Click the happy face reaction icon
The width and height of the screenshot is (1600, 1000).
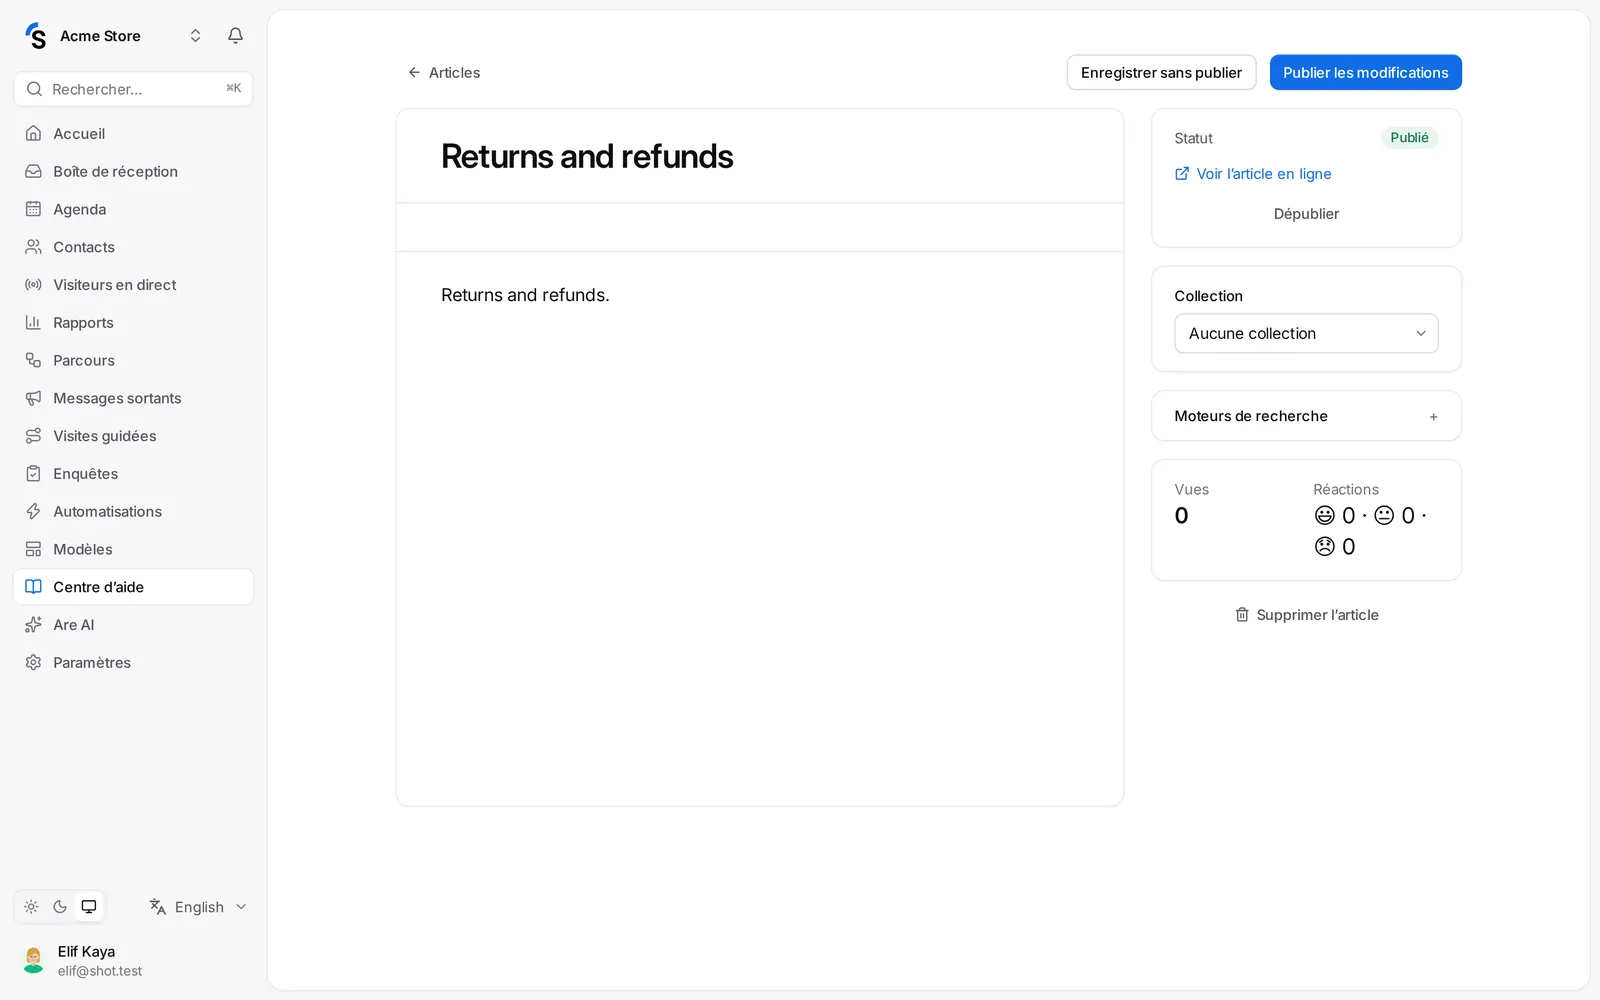pyautogui.click(x=1325, y=516)
